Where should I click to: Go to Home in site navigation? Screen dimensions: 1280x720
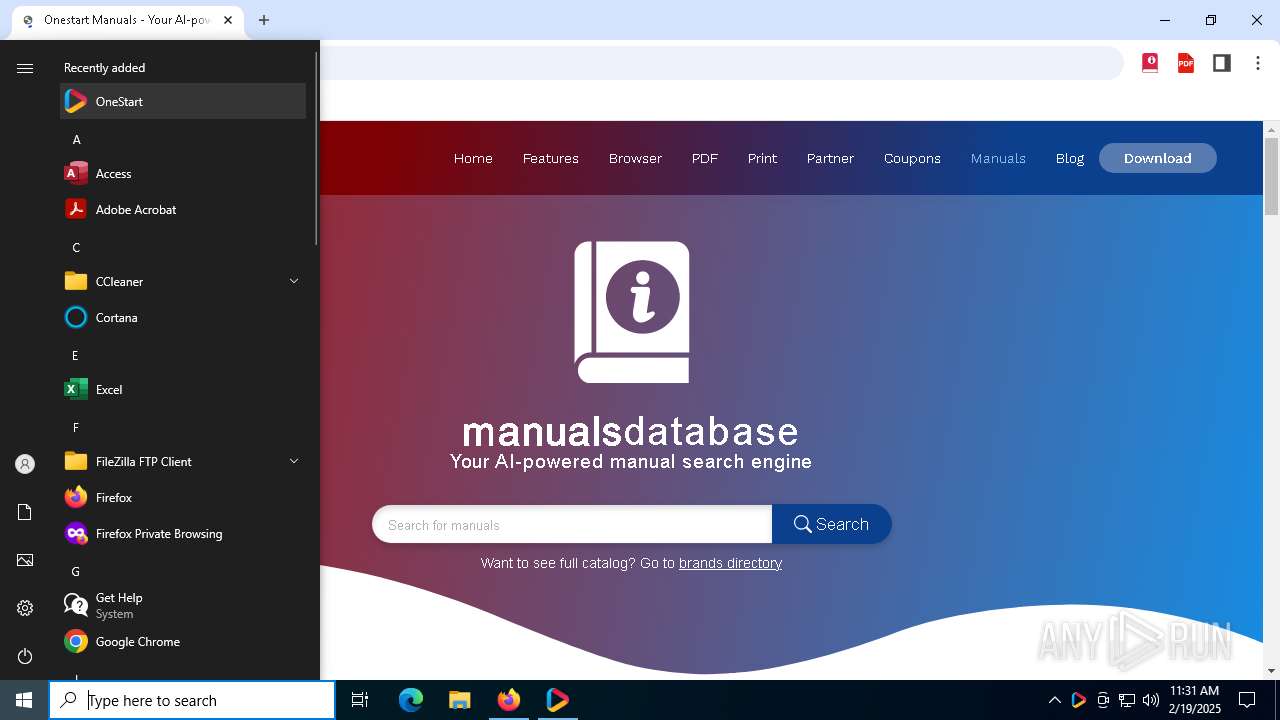coord(473,158)
